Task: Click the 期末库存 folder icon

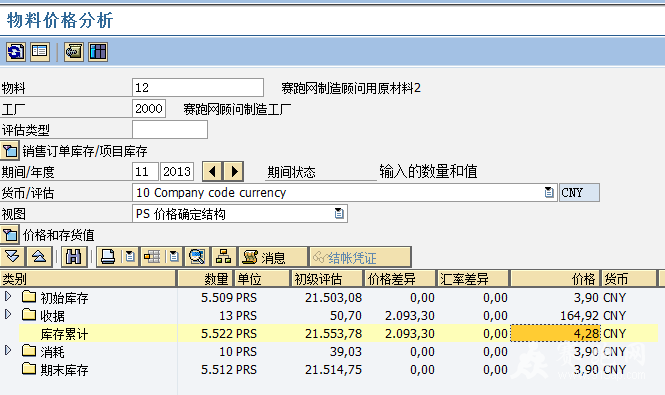Action: point(29,369)
